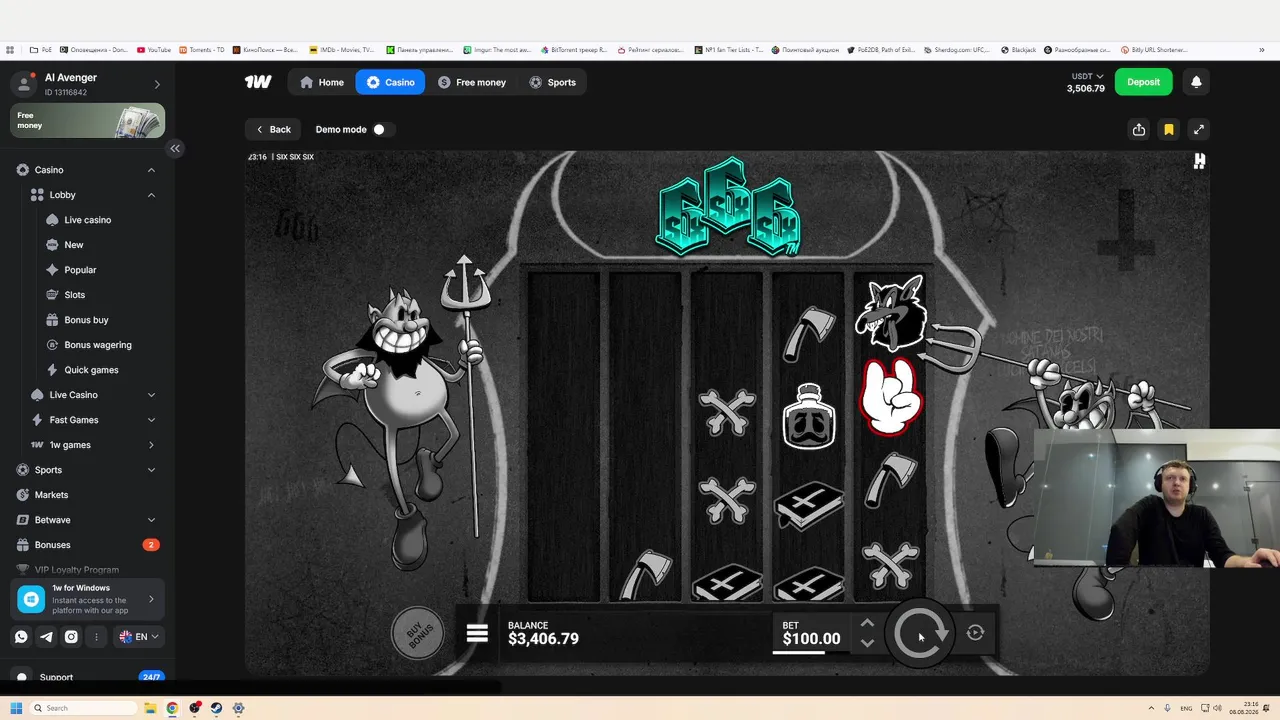This screenshot has width=1280, height=720.
Task: Open the Windows Start menu
Action: (x=16, y=708)
